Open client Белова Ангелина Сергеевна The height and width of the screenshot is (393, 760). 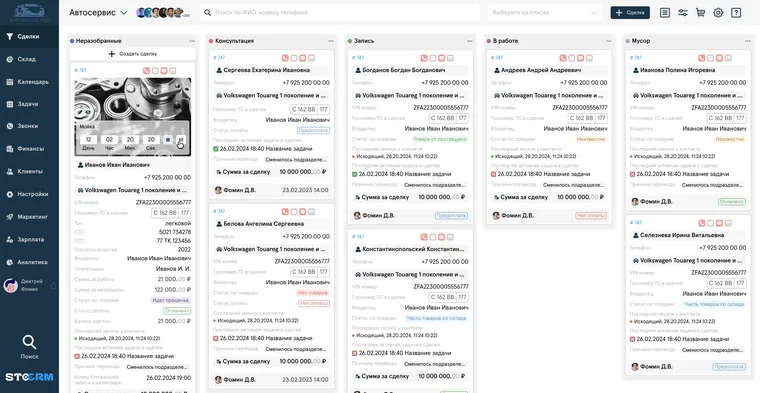(271, 224)
